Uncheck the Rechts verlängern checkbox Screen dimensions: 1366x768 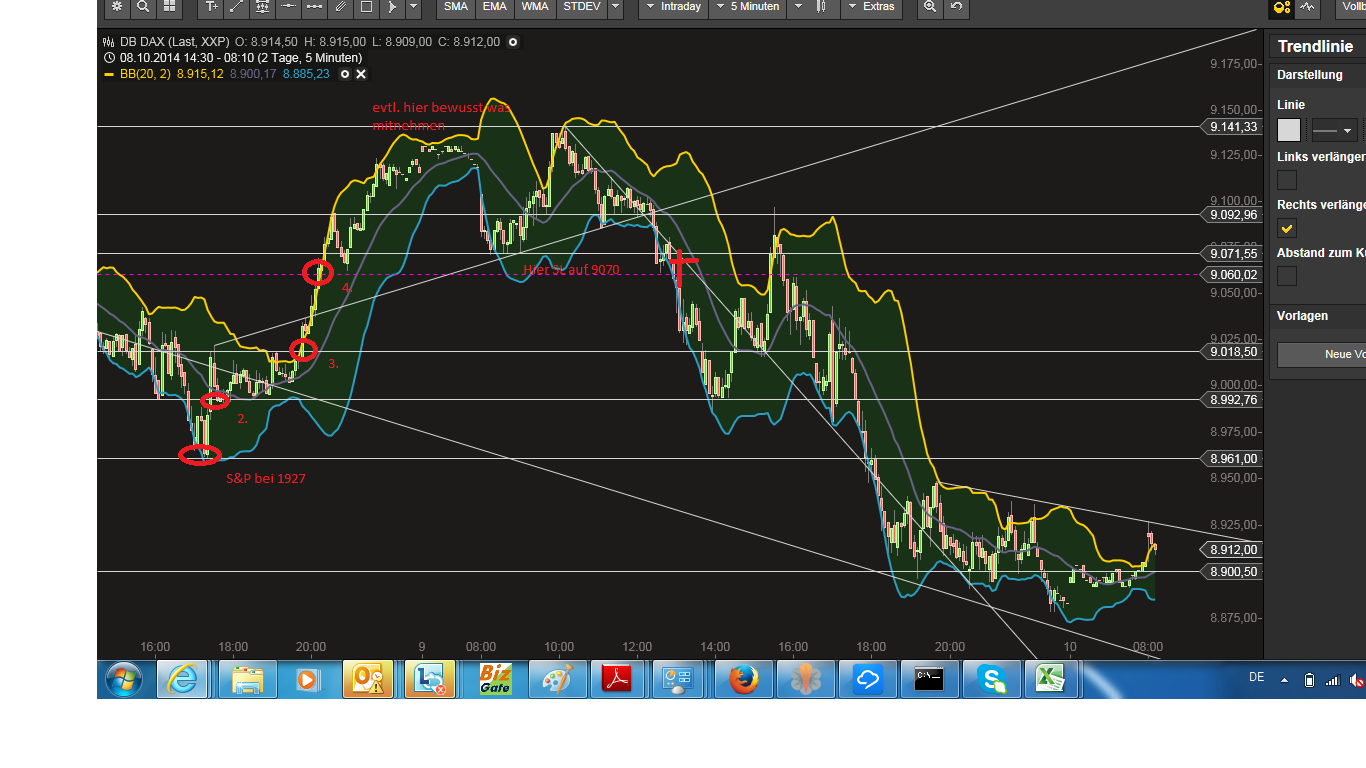tap(1287, 228)
